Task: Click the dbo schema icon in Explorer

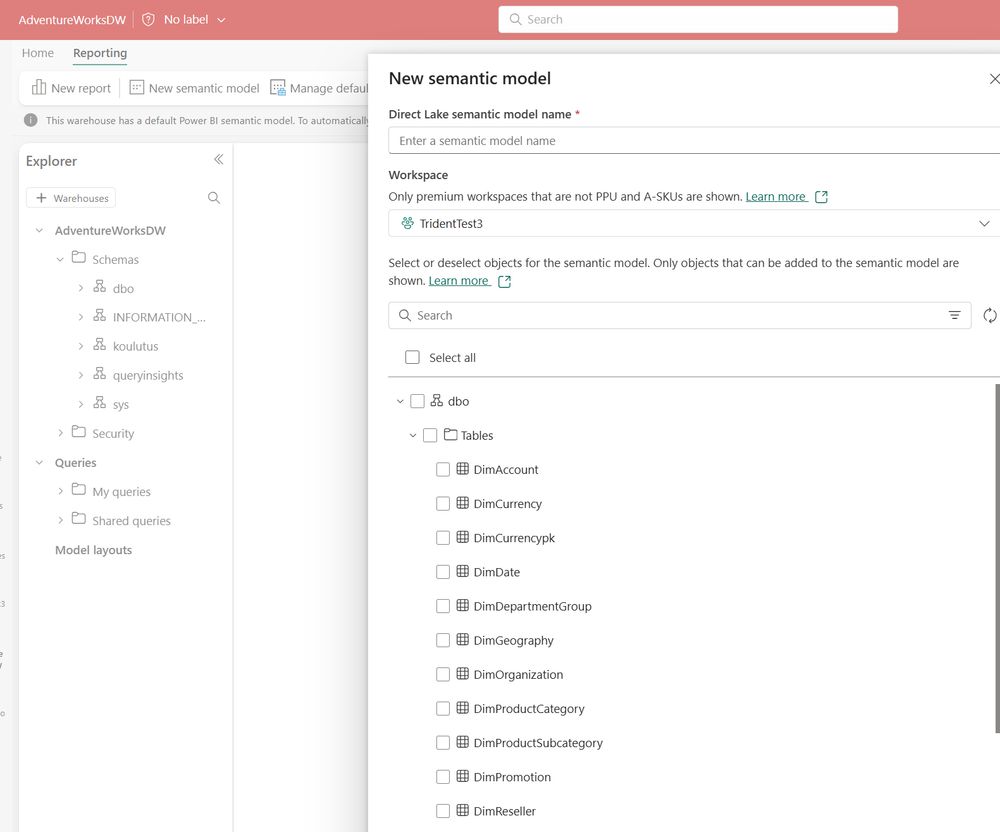Action: 99,286
